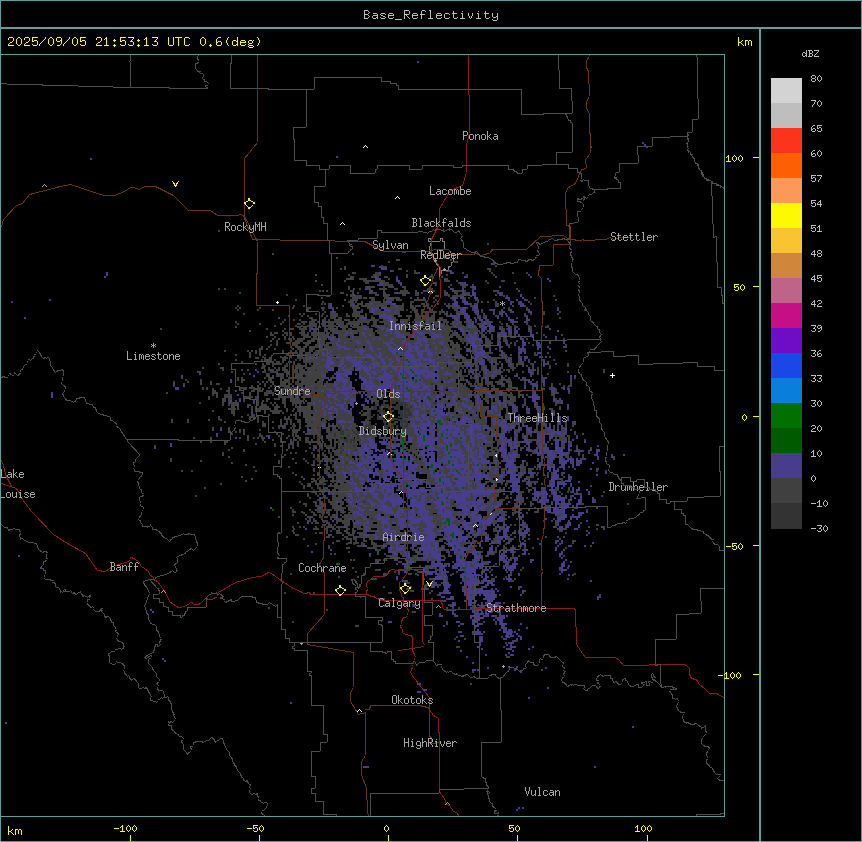
Task: Click the -50 tick on the right axis
Action: (x=734, y=546)
